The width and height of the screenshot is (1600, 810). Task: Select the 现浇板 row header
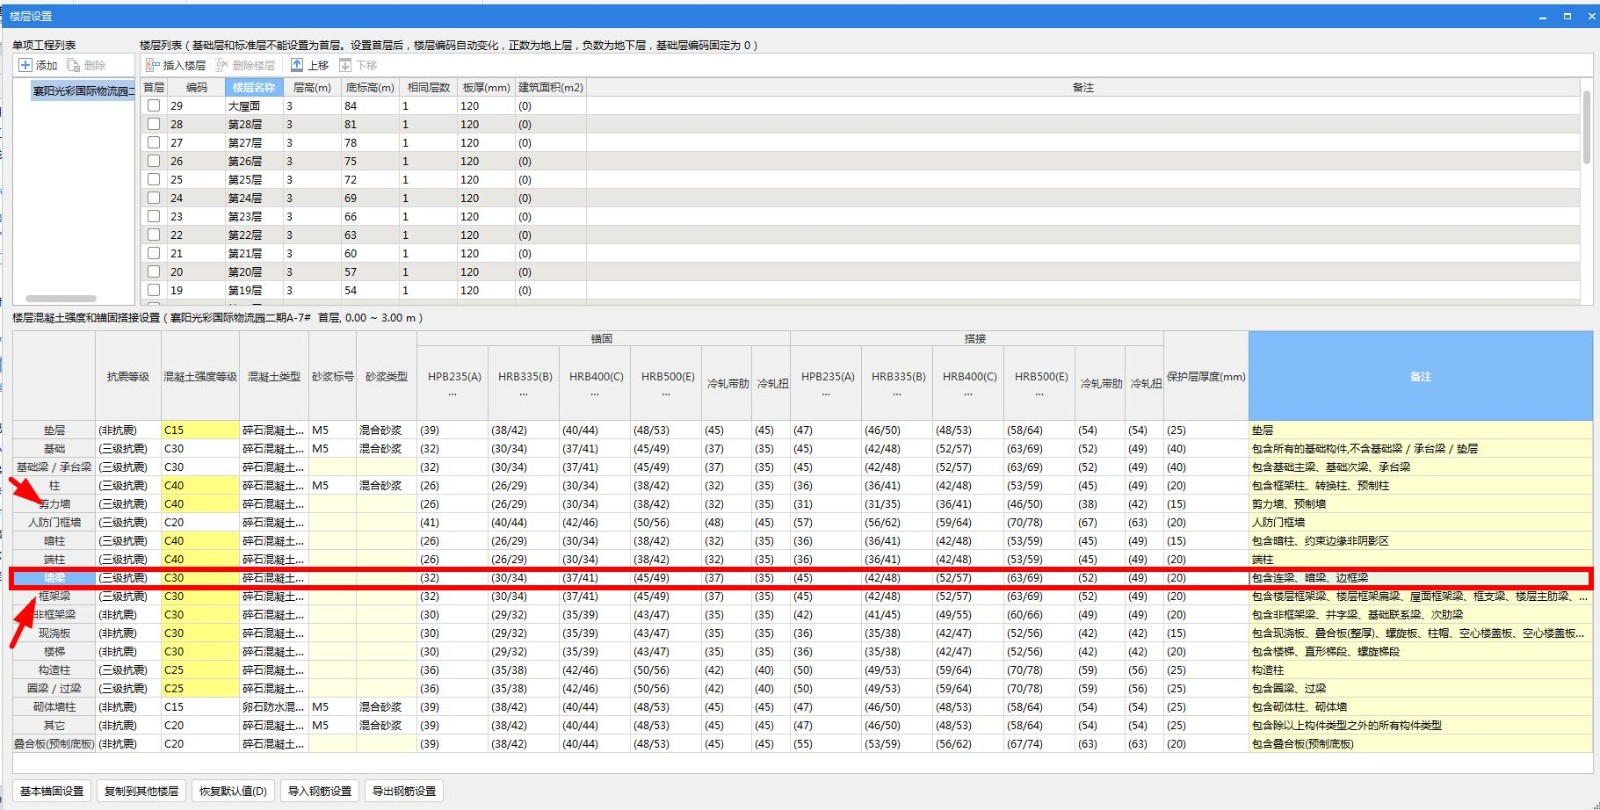coord(54,633)
